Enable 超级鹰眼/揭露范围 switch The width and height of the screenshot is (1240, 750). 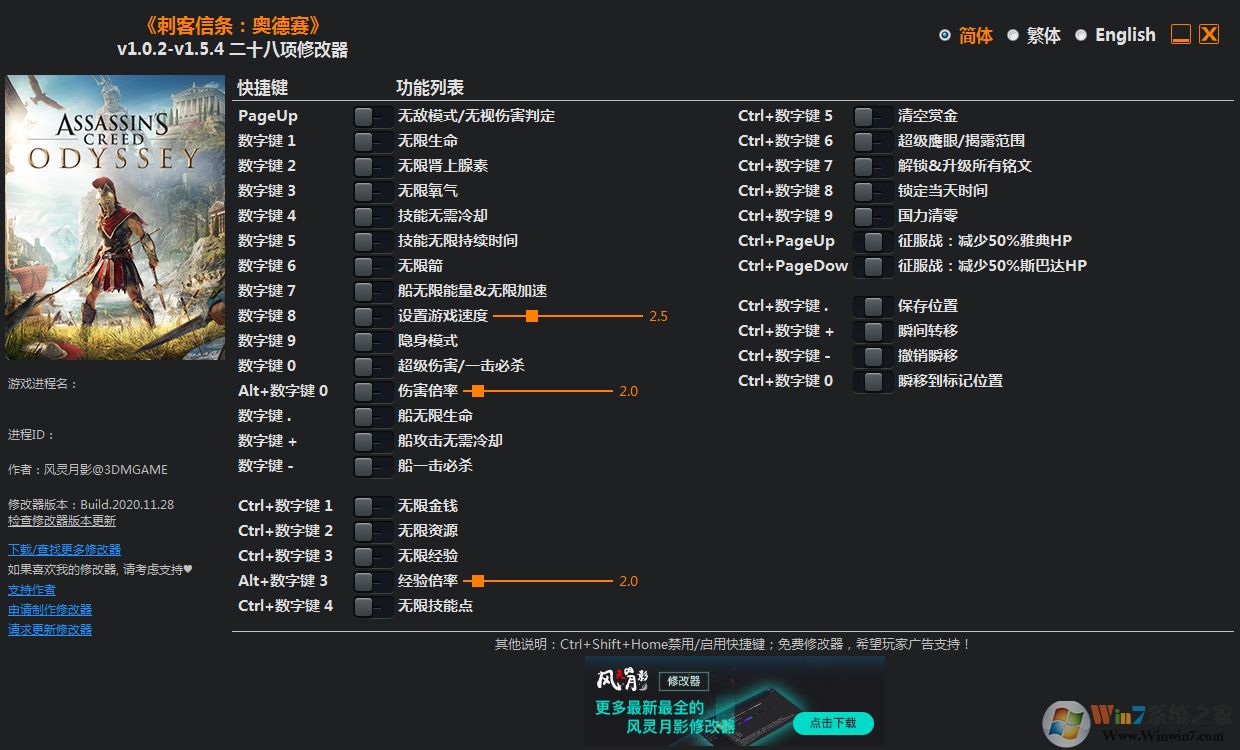[871, 140]
